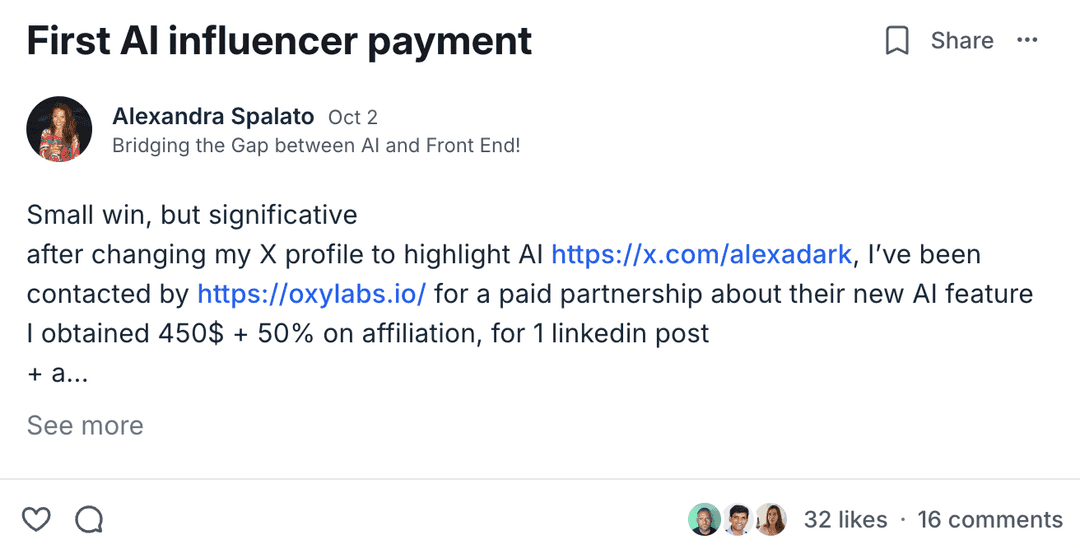Open the x.com/alexadark link
The image size is (1080, 548).
click(701, 254)
